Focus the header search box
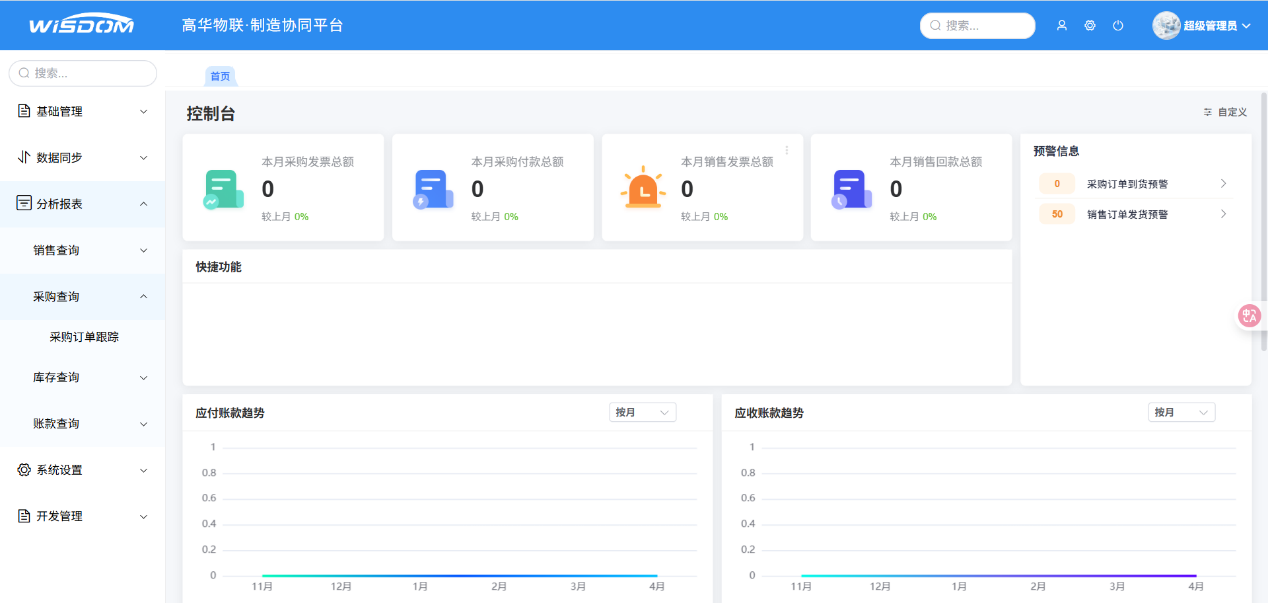 (977, 26)
